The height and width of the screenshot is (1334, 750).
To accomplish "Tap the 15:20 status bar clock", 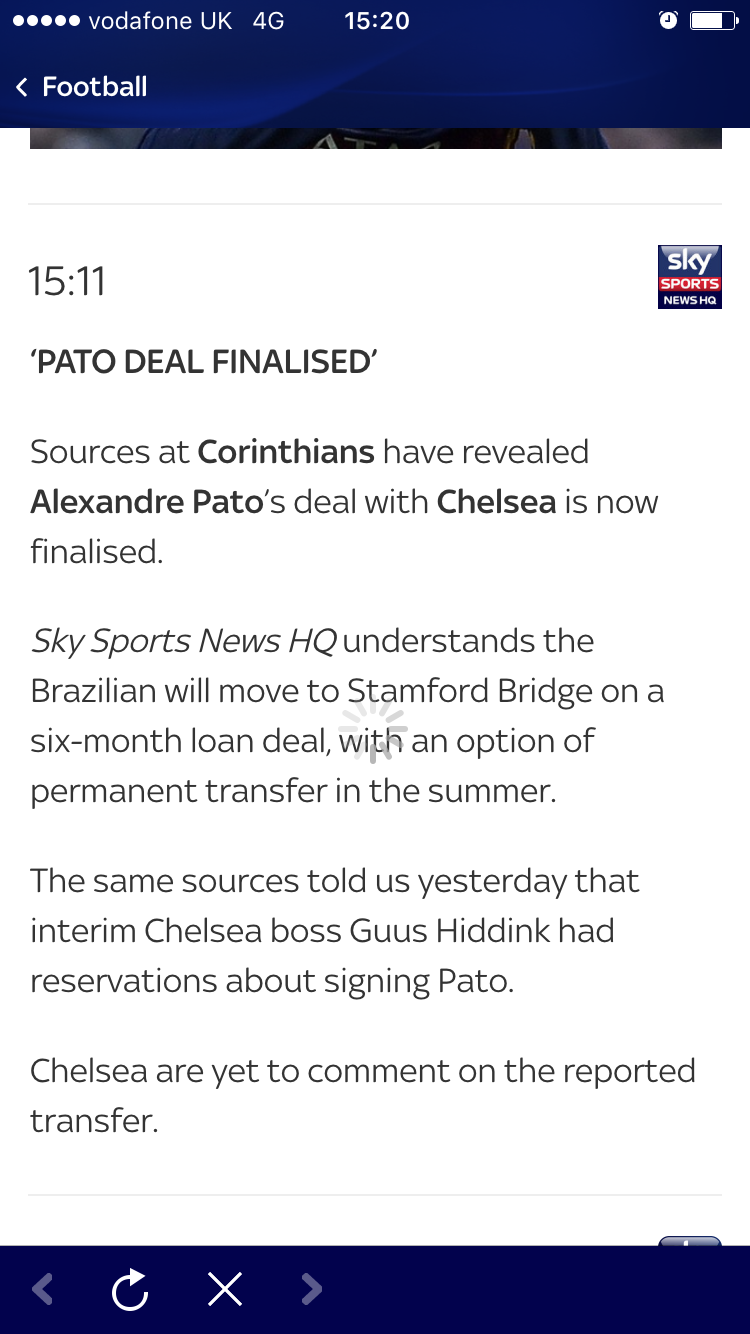I will [376, 21].
